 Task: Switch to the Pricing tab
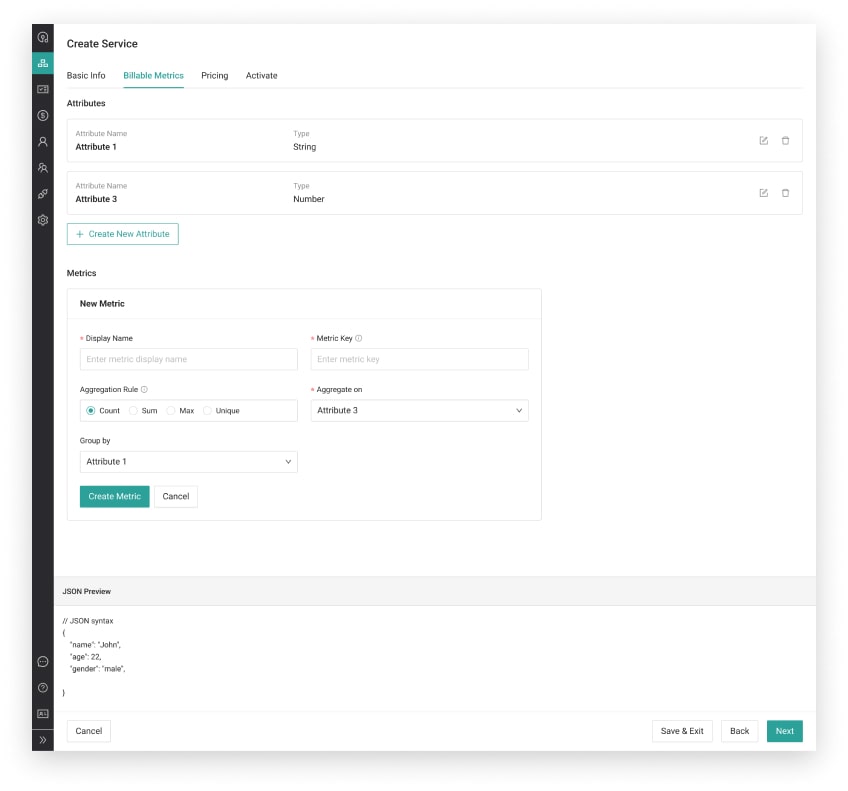(x=214, y=76)
